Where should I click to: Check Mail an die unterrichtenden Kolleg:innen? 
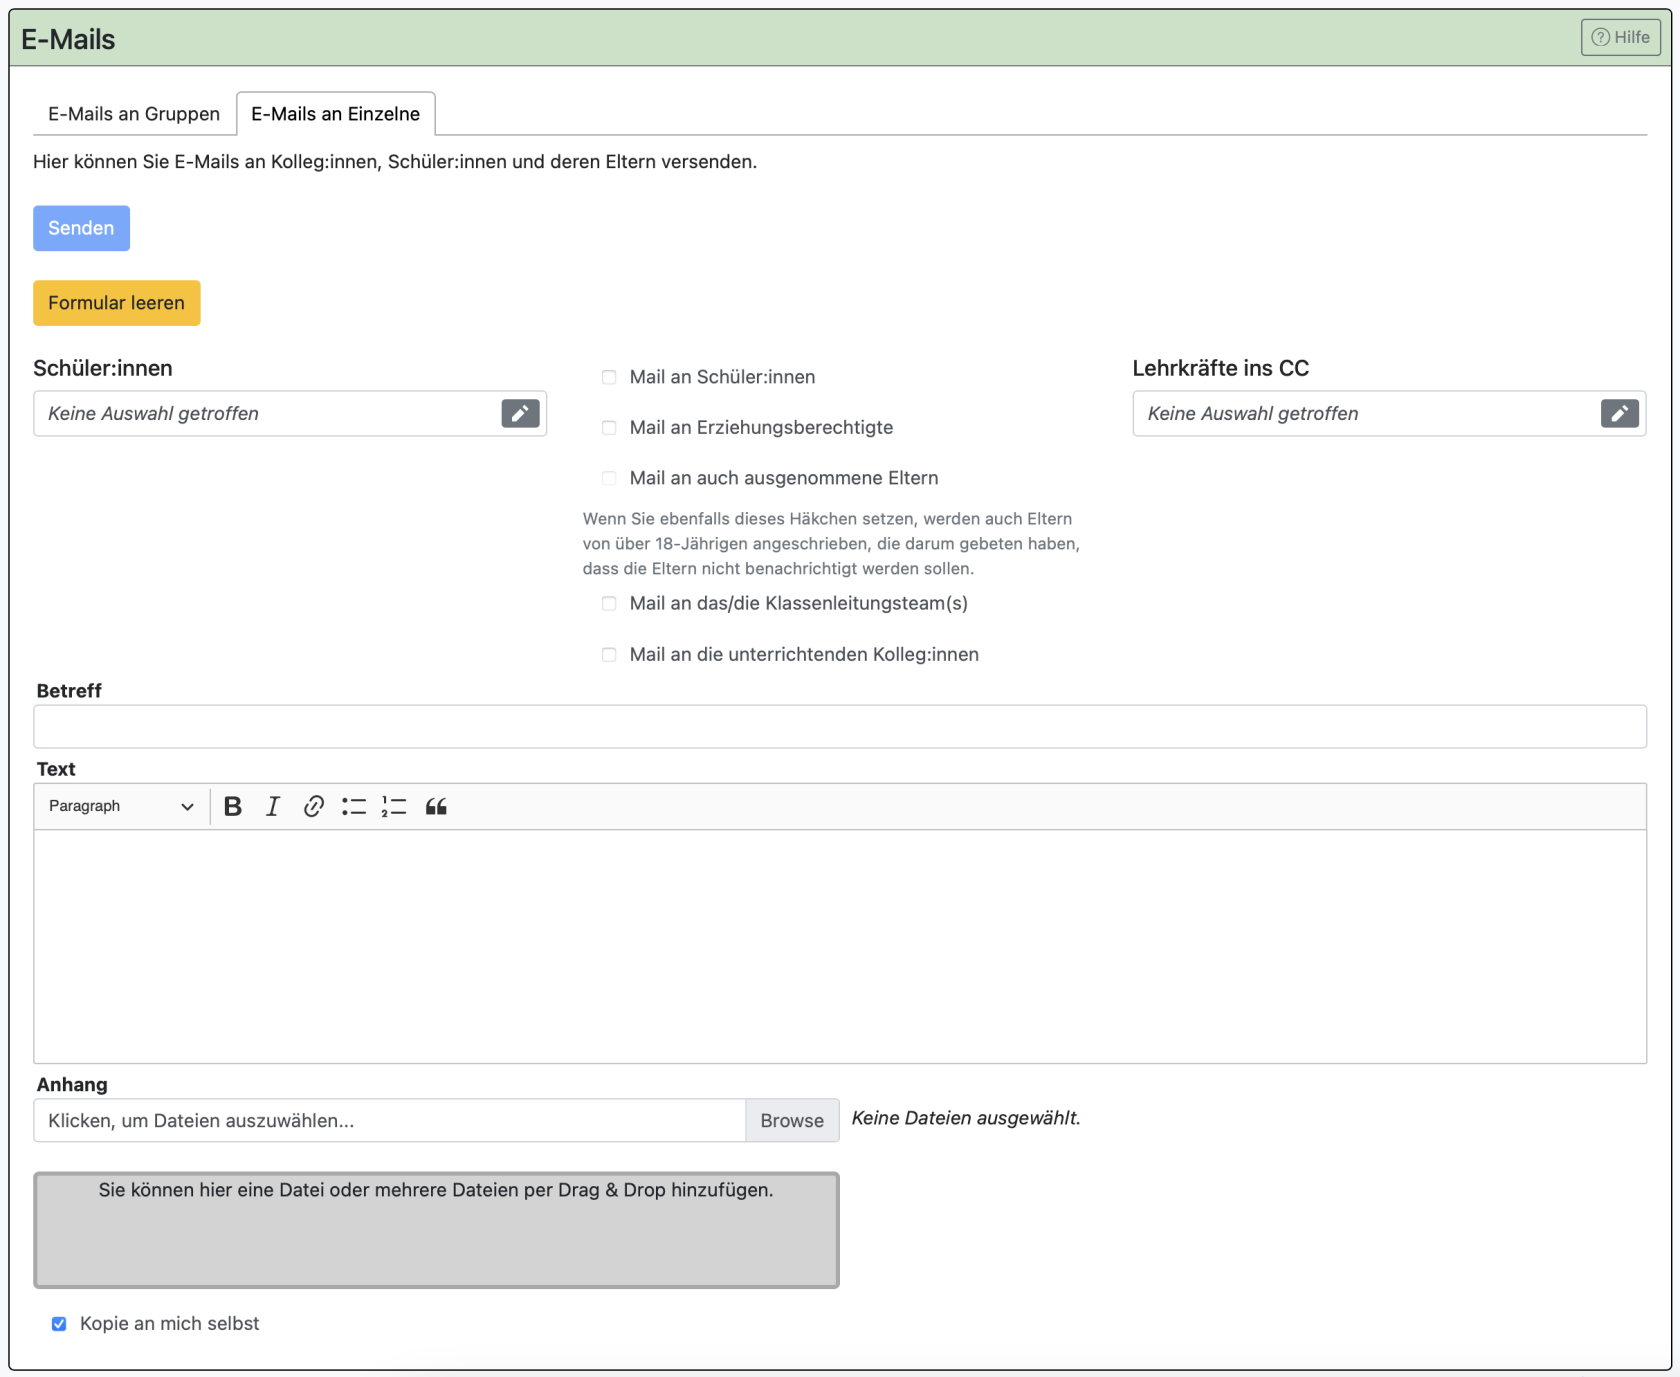pos(609,655)
